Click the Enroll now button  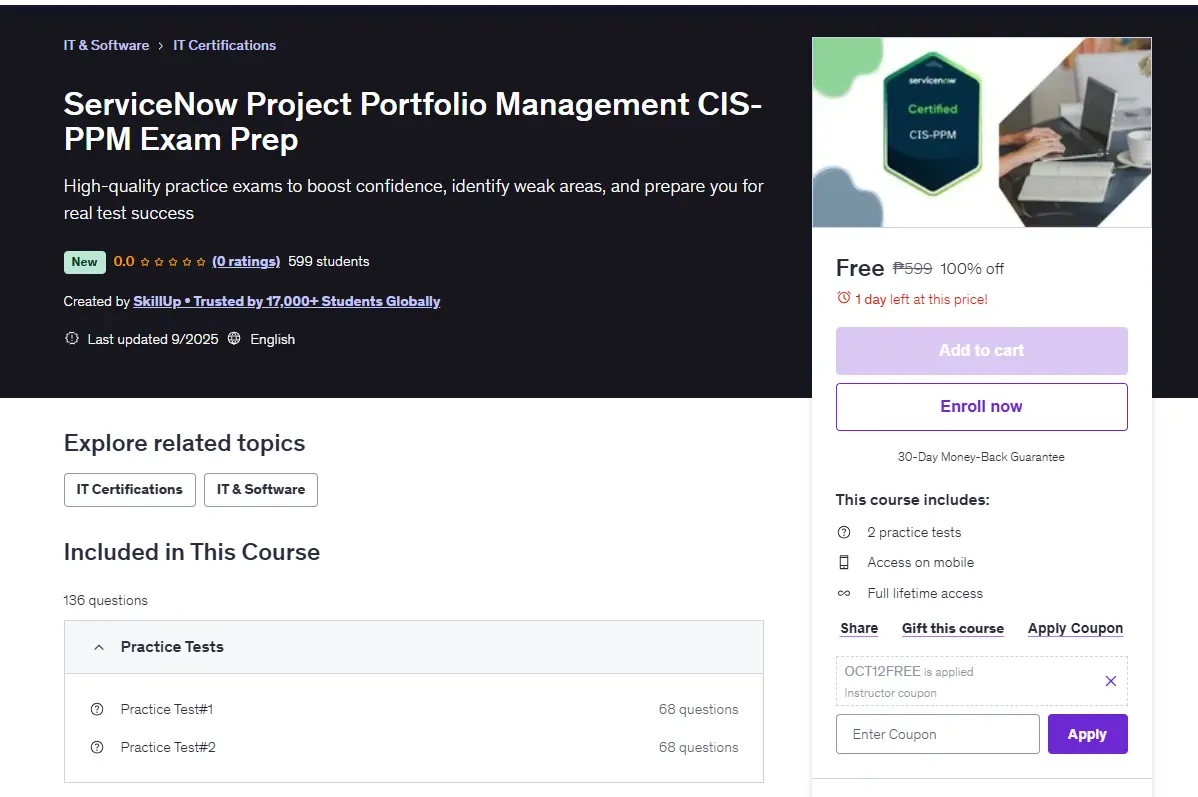[x=981, y=407]
